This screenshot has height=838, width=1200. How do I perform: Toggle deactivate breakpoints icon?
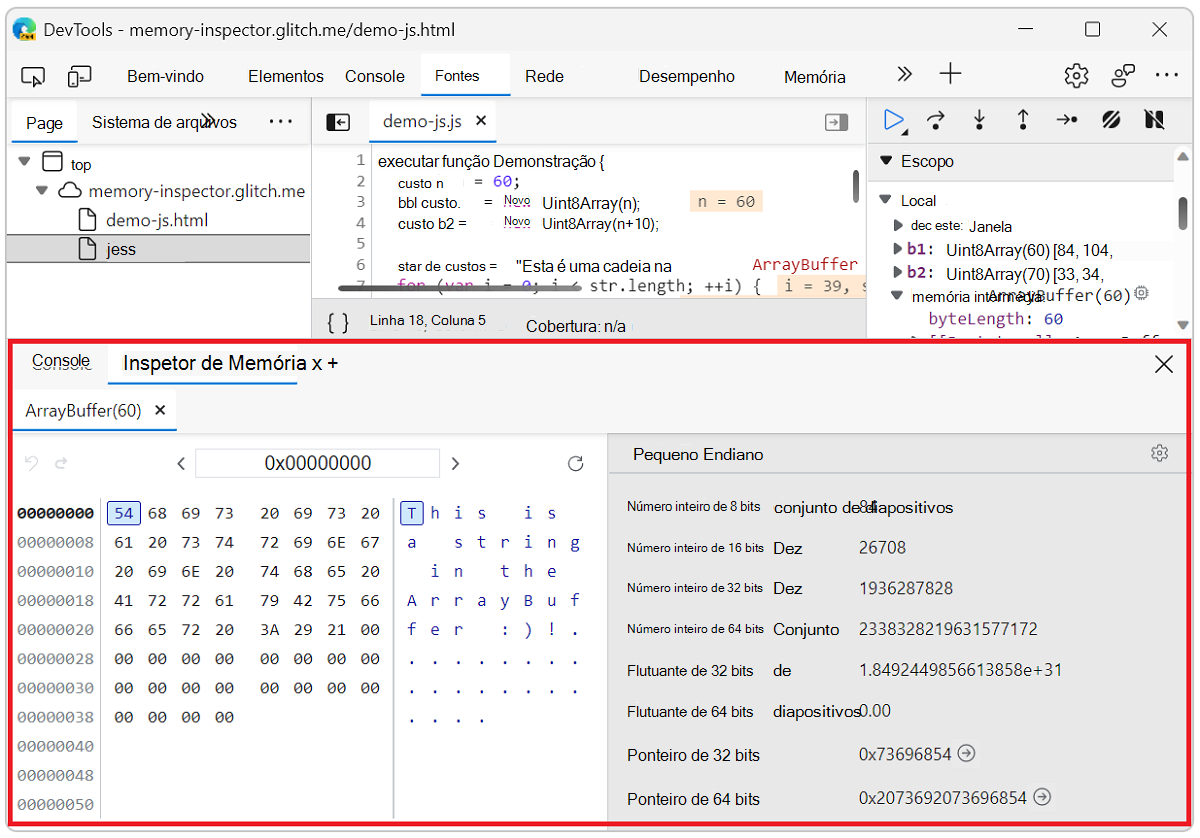coord(1111,120)
